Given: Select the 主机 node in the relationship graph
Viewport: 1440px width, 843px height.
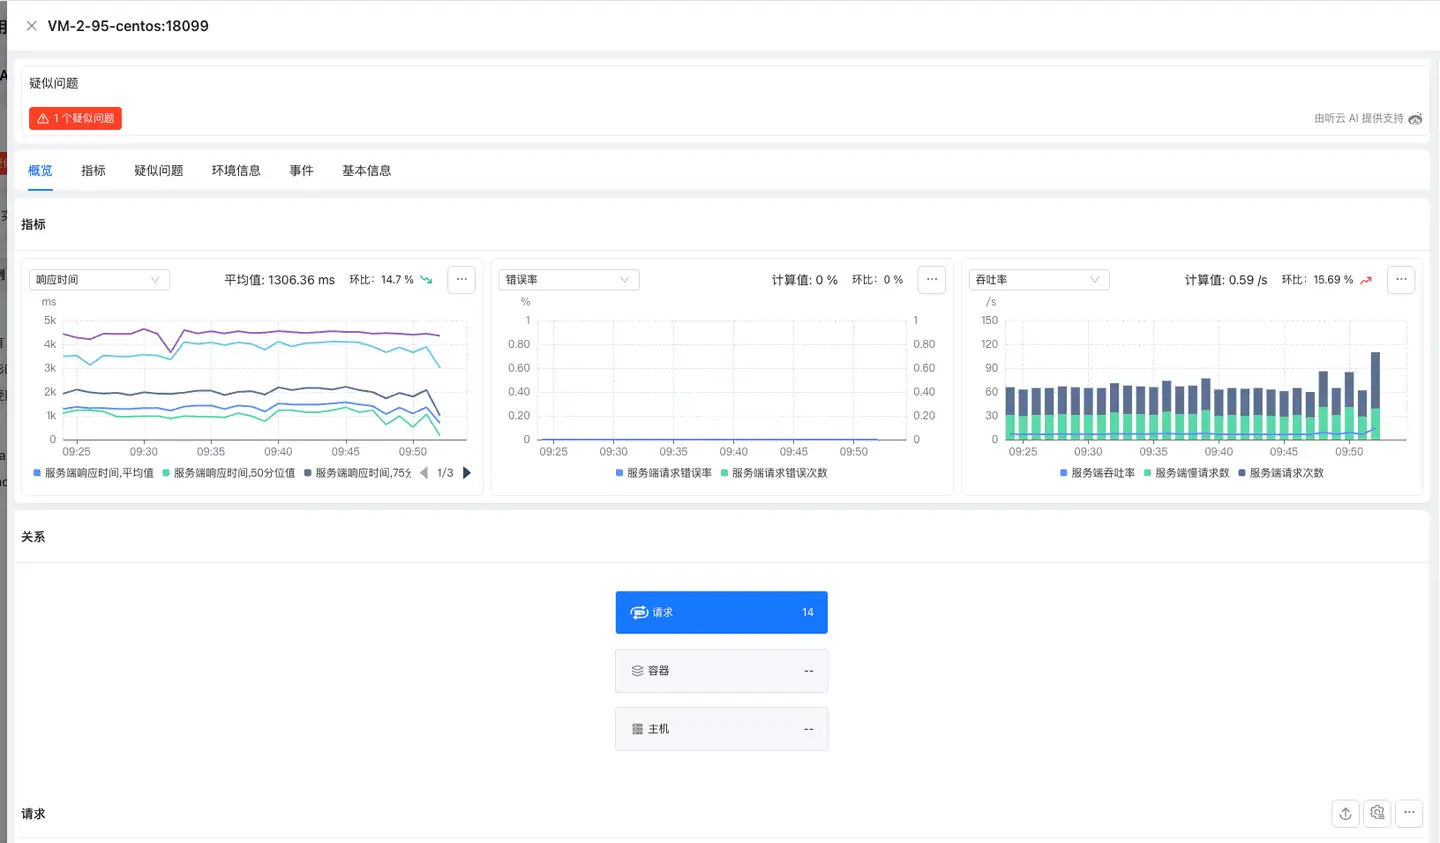Looking at the screenshot, I should 721,728.
